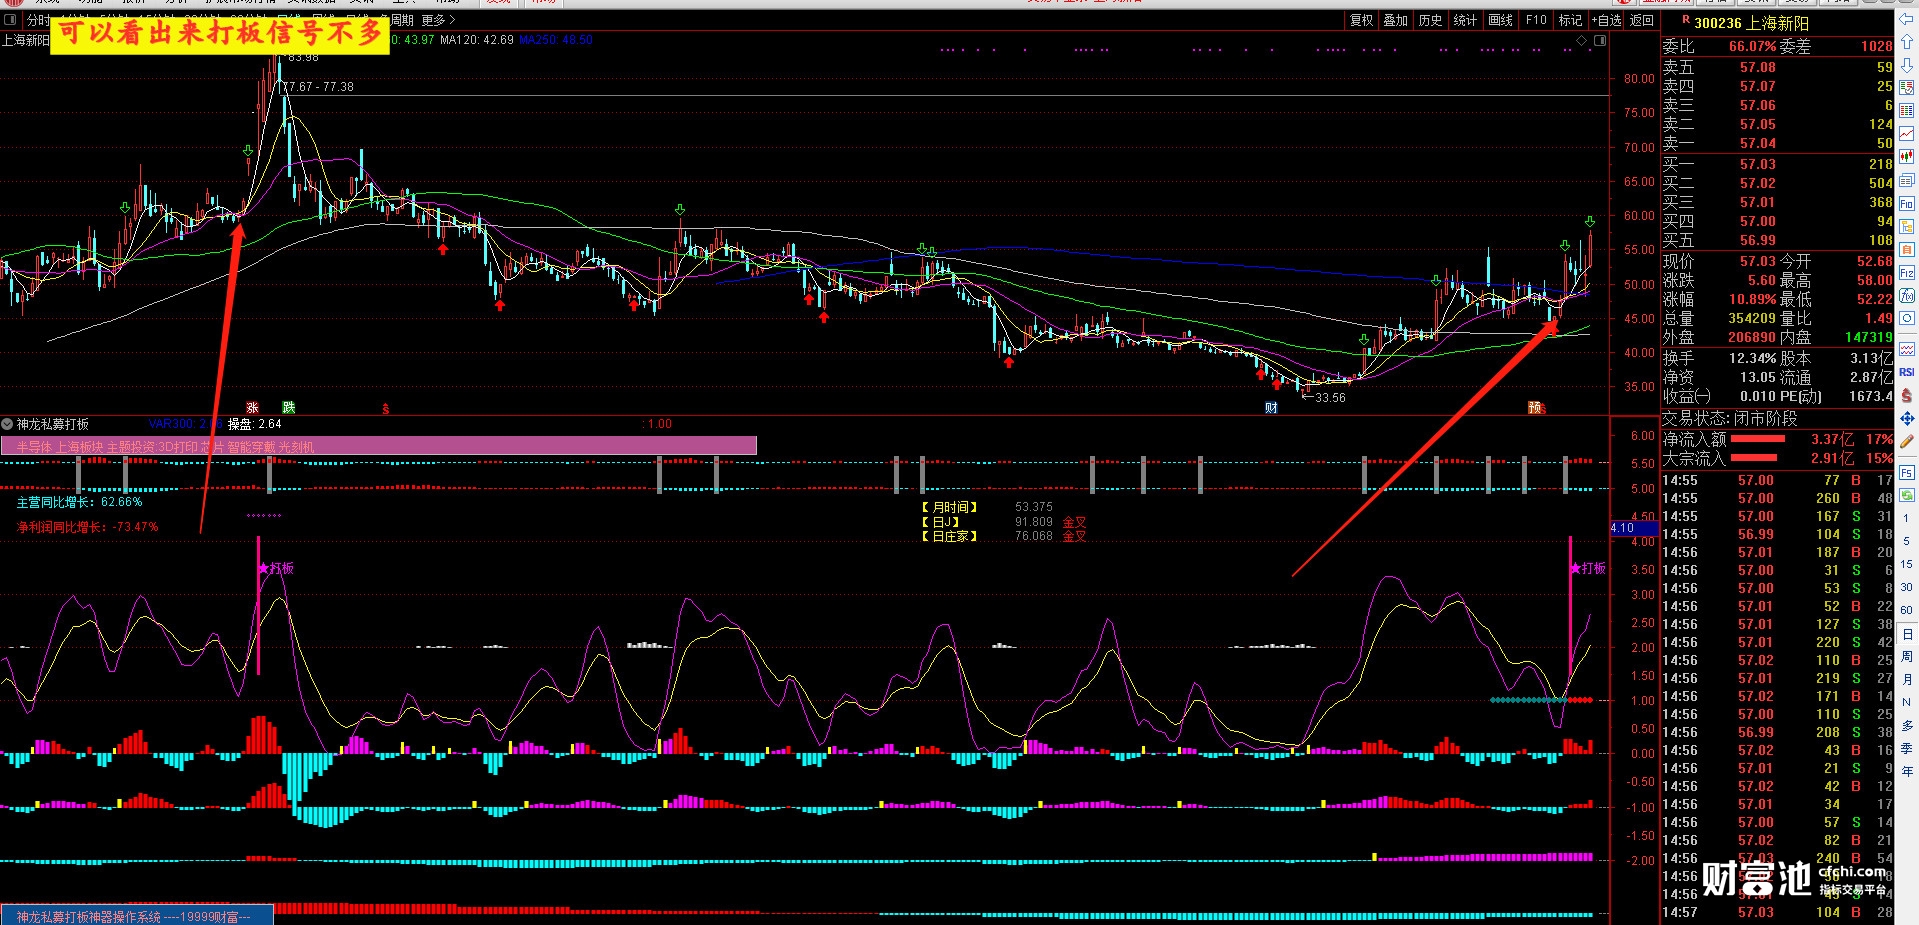Image resolution: width=1919 pixels, height=925 pixels.
Task: Collapse the 神龙私募打板 indicator panel
Action: 7,424
